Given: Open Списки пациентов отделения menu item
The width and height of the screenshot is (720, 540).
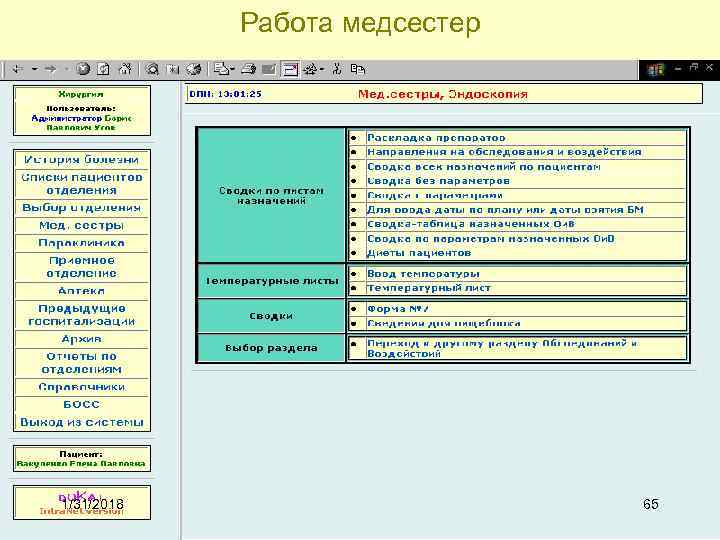Looking at the screenshot, I should (x=82, y=184).
